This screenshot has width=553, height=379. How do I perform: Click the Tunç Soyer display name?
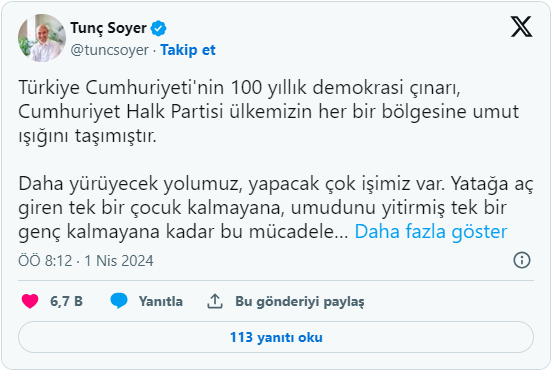coord(109,28)
